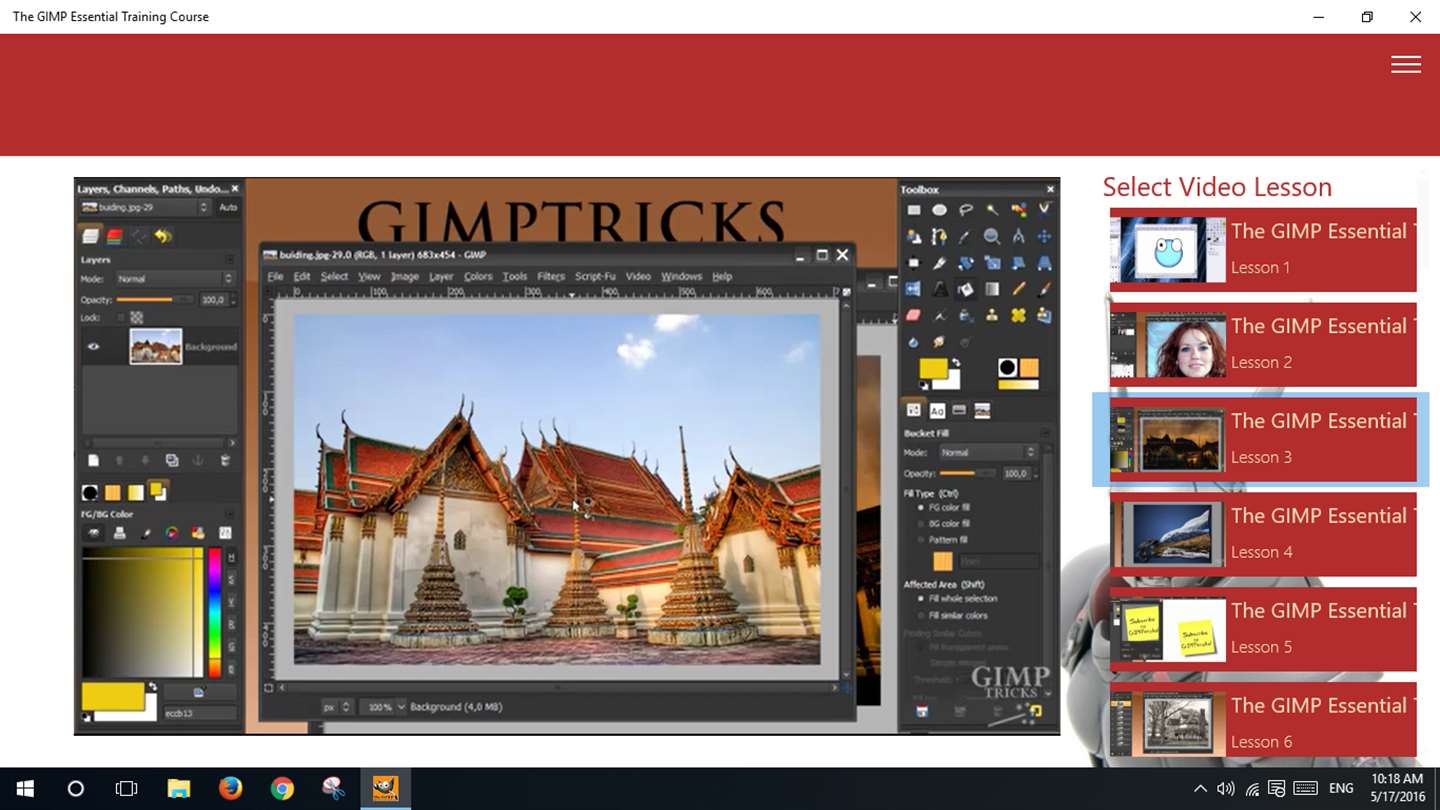The image size is (1440, 810).
Task: Open the Script-Fu menu
Action: 596,276
